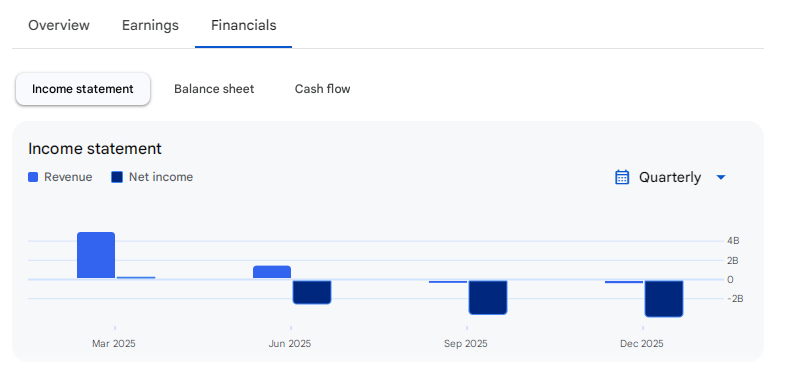
Task: Switch to Balance sheet view
Action: pos(214,89)
